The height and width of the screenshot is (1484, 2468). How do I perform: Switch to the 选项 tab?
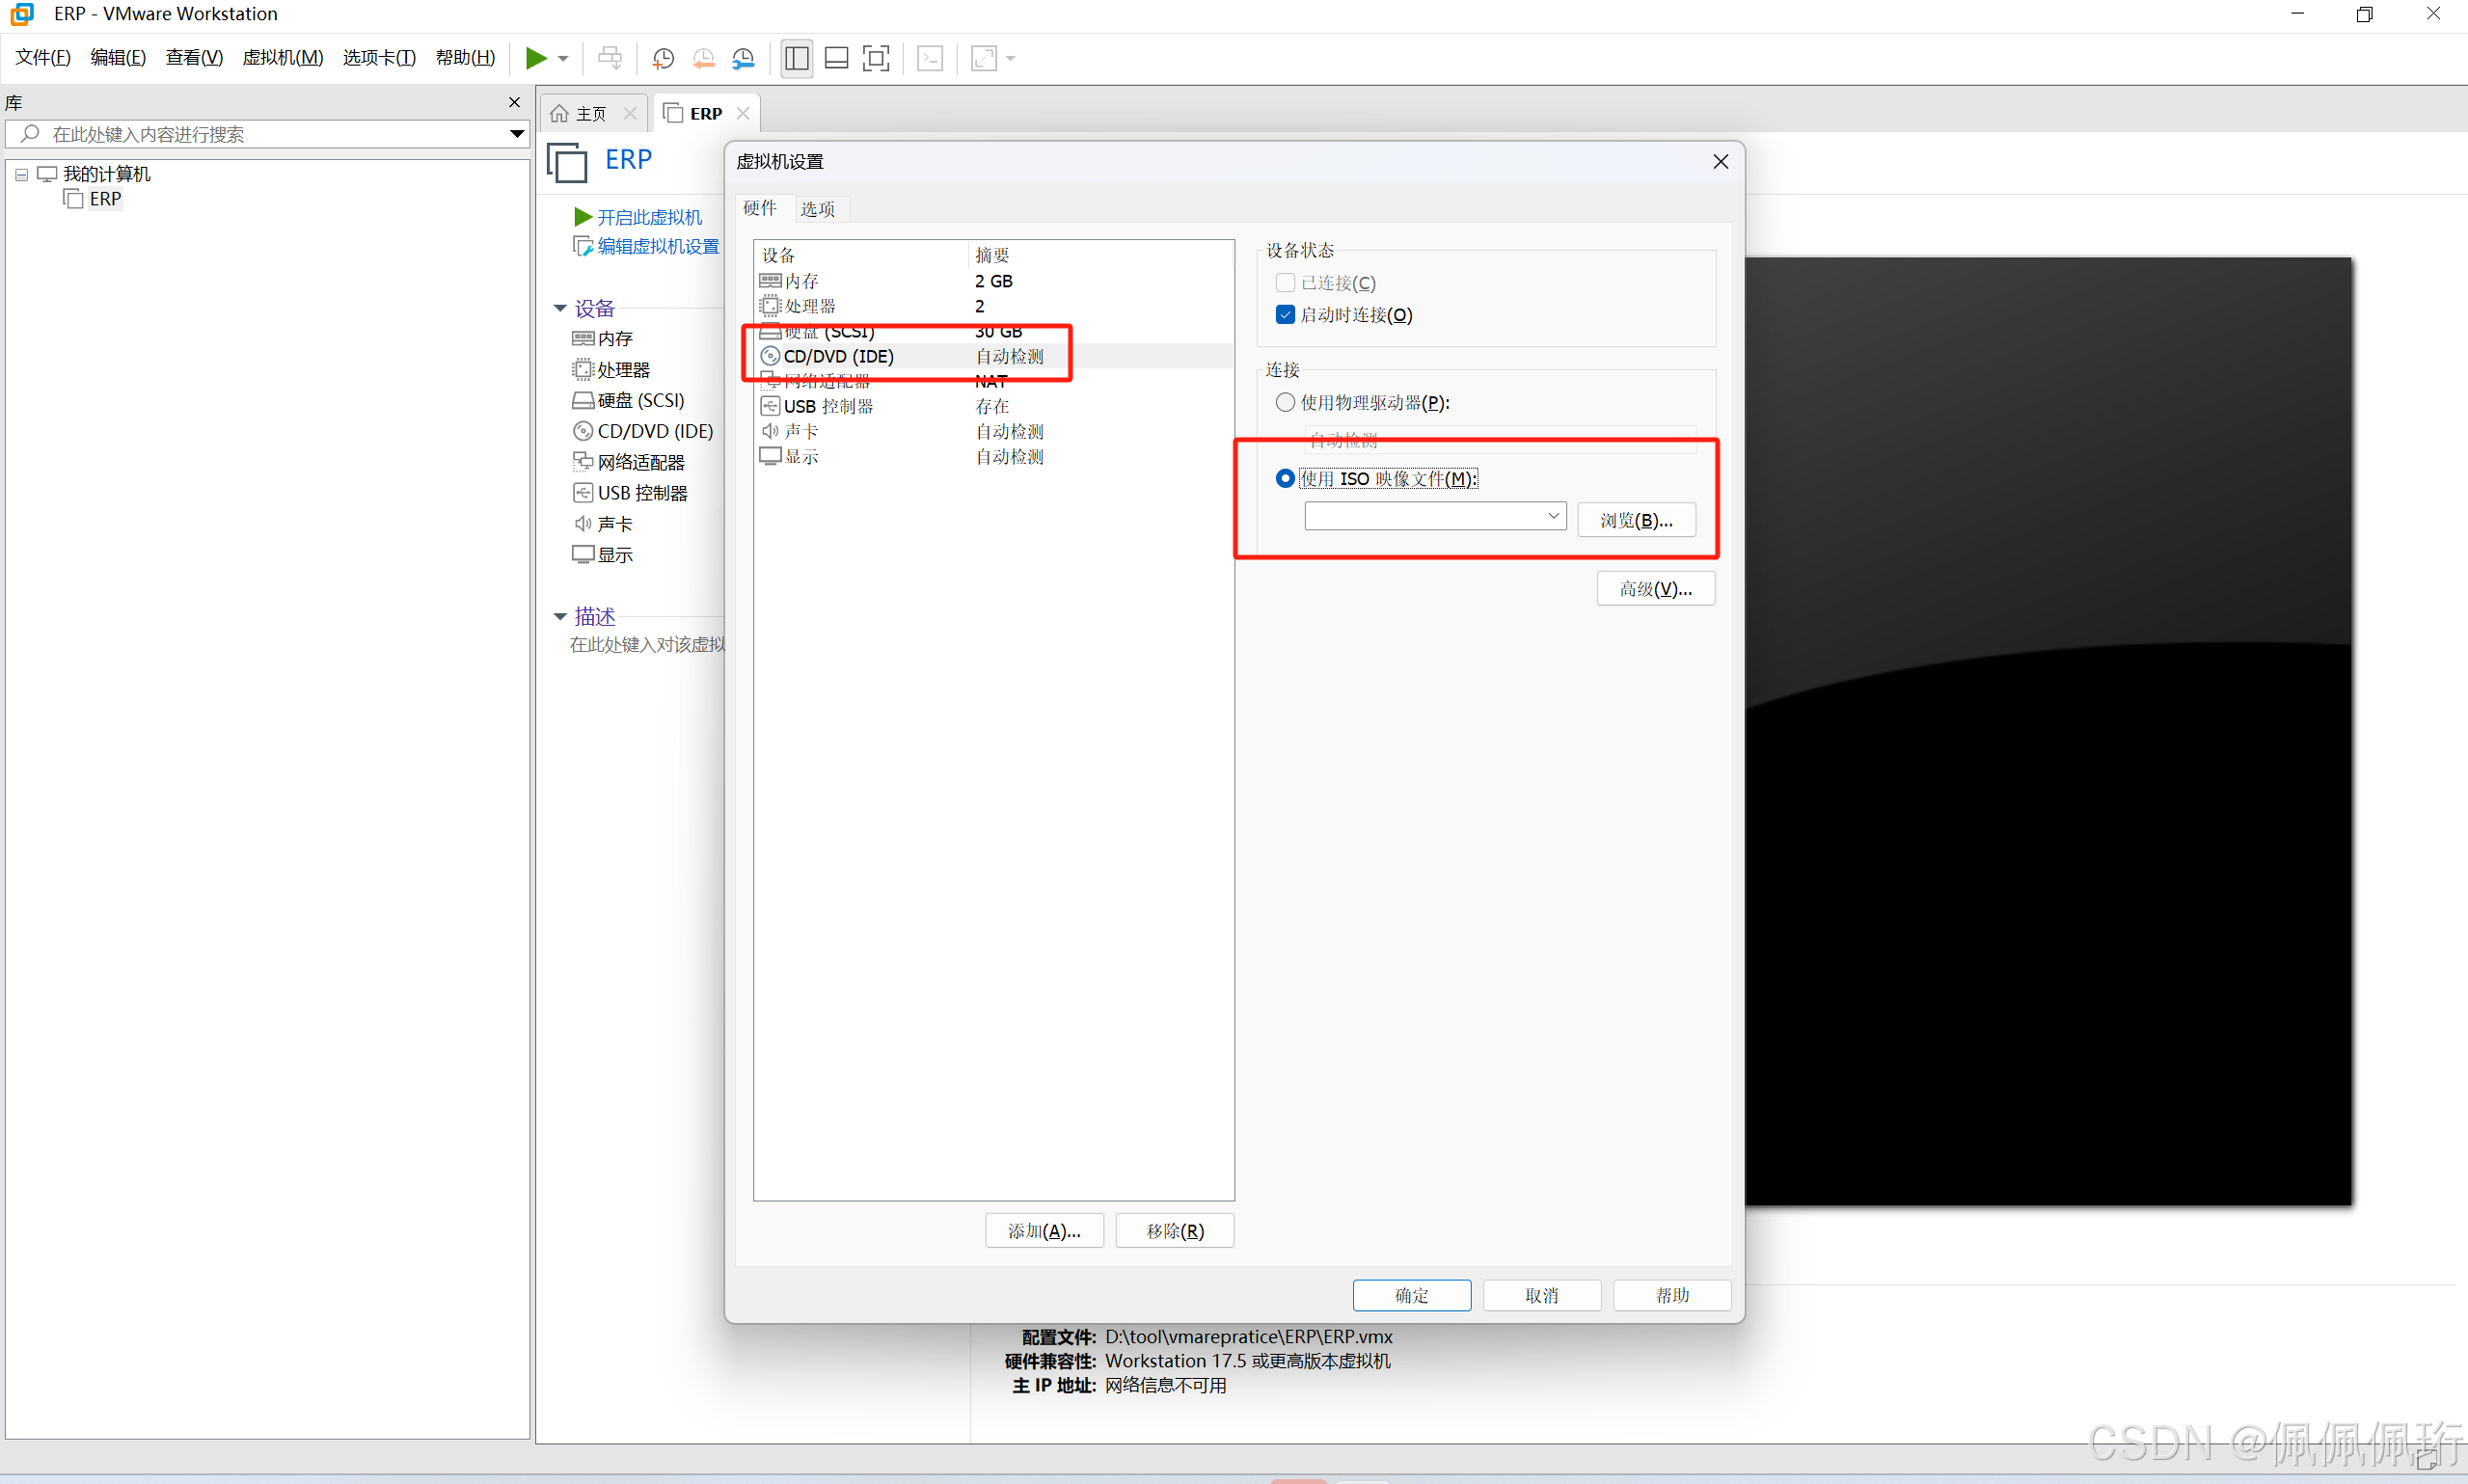(x=817, y=209)
